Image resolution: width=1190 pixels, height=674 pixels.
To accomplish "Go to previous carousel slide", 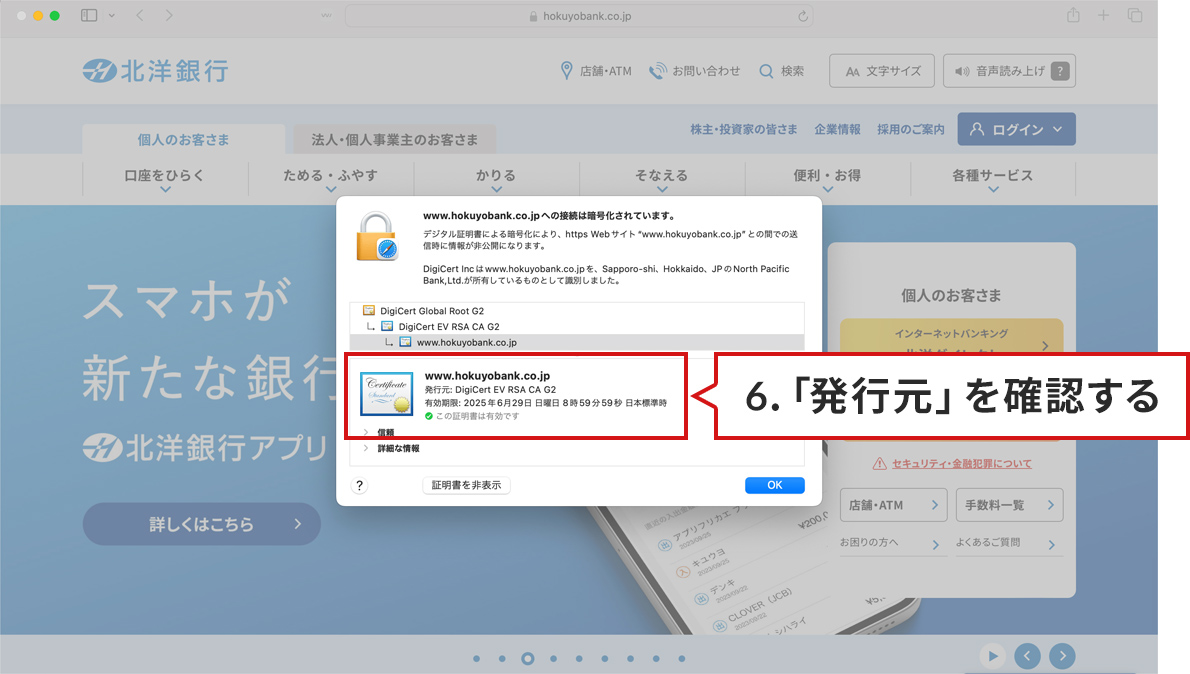I will pyautogui.click(x=1028, y=656).
